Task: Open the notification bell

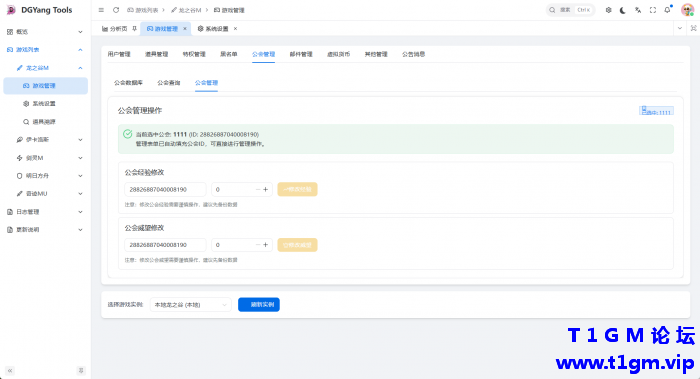Action: point(667,10)
